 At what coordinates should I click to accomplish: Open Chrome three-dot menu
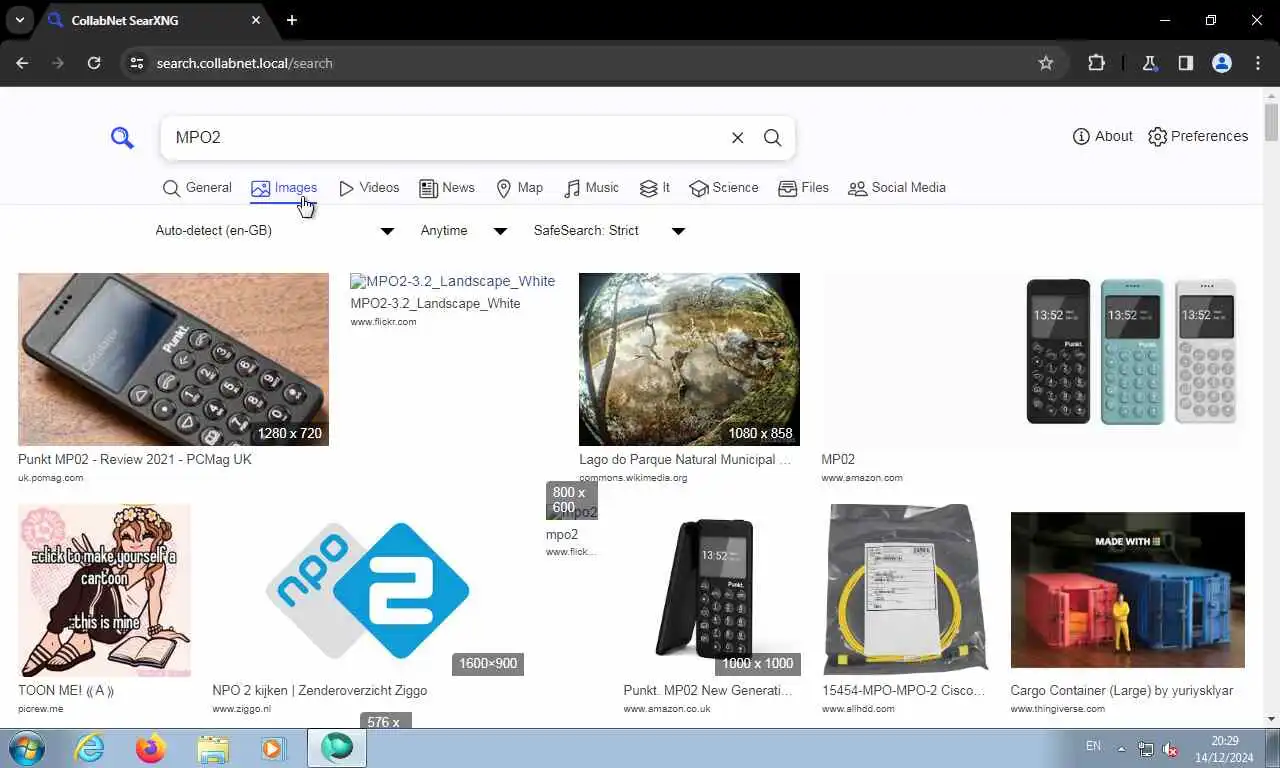pos(1257,63)
